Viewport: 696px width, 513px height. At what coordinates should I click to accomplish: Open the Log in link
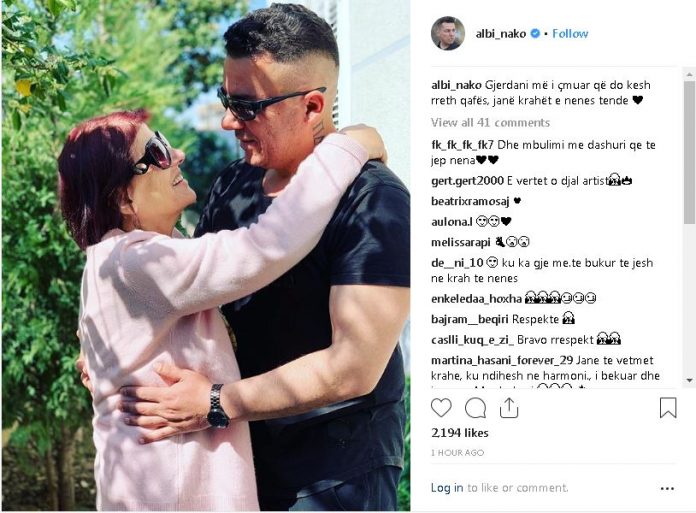447,488
